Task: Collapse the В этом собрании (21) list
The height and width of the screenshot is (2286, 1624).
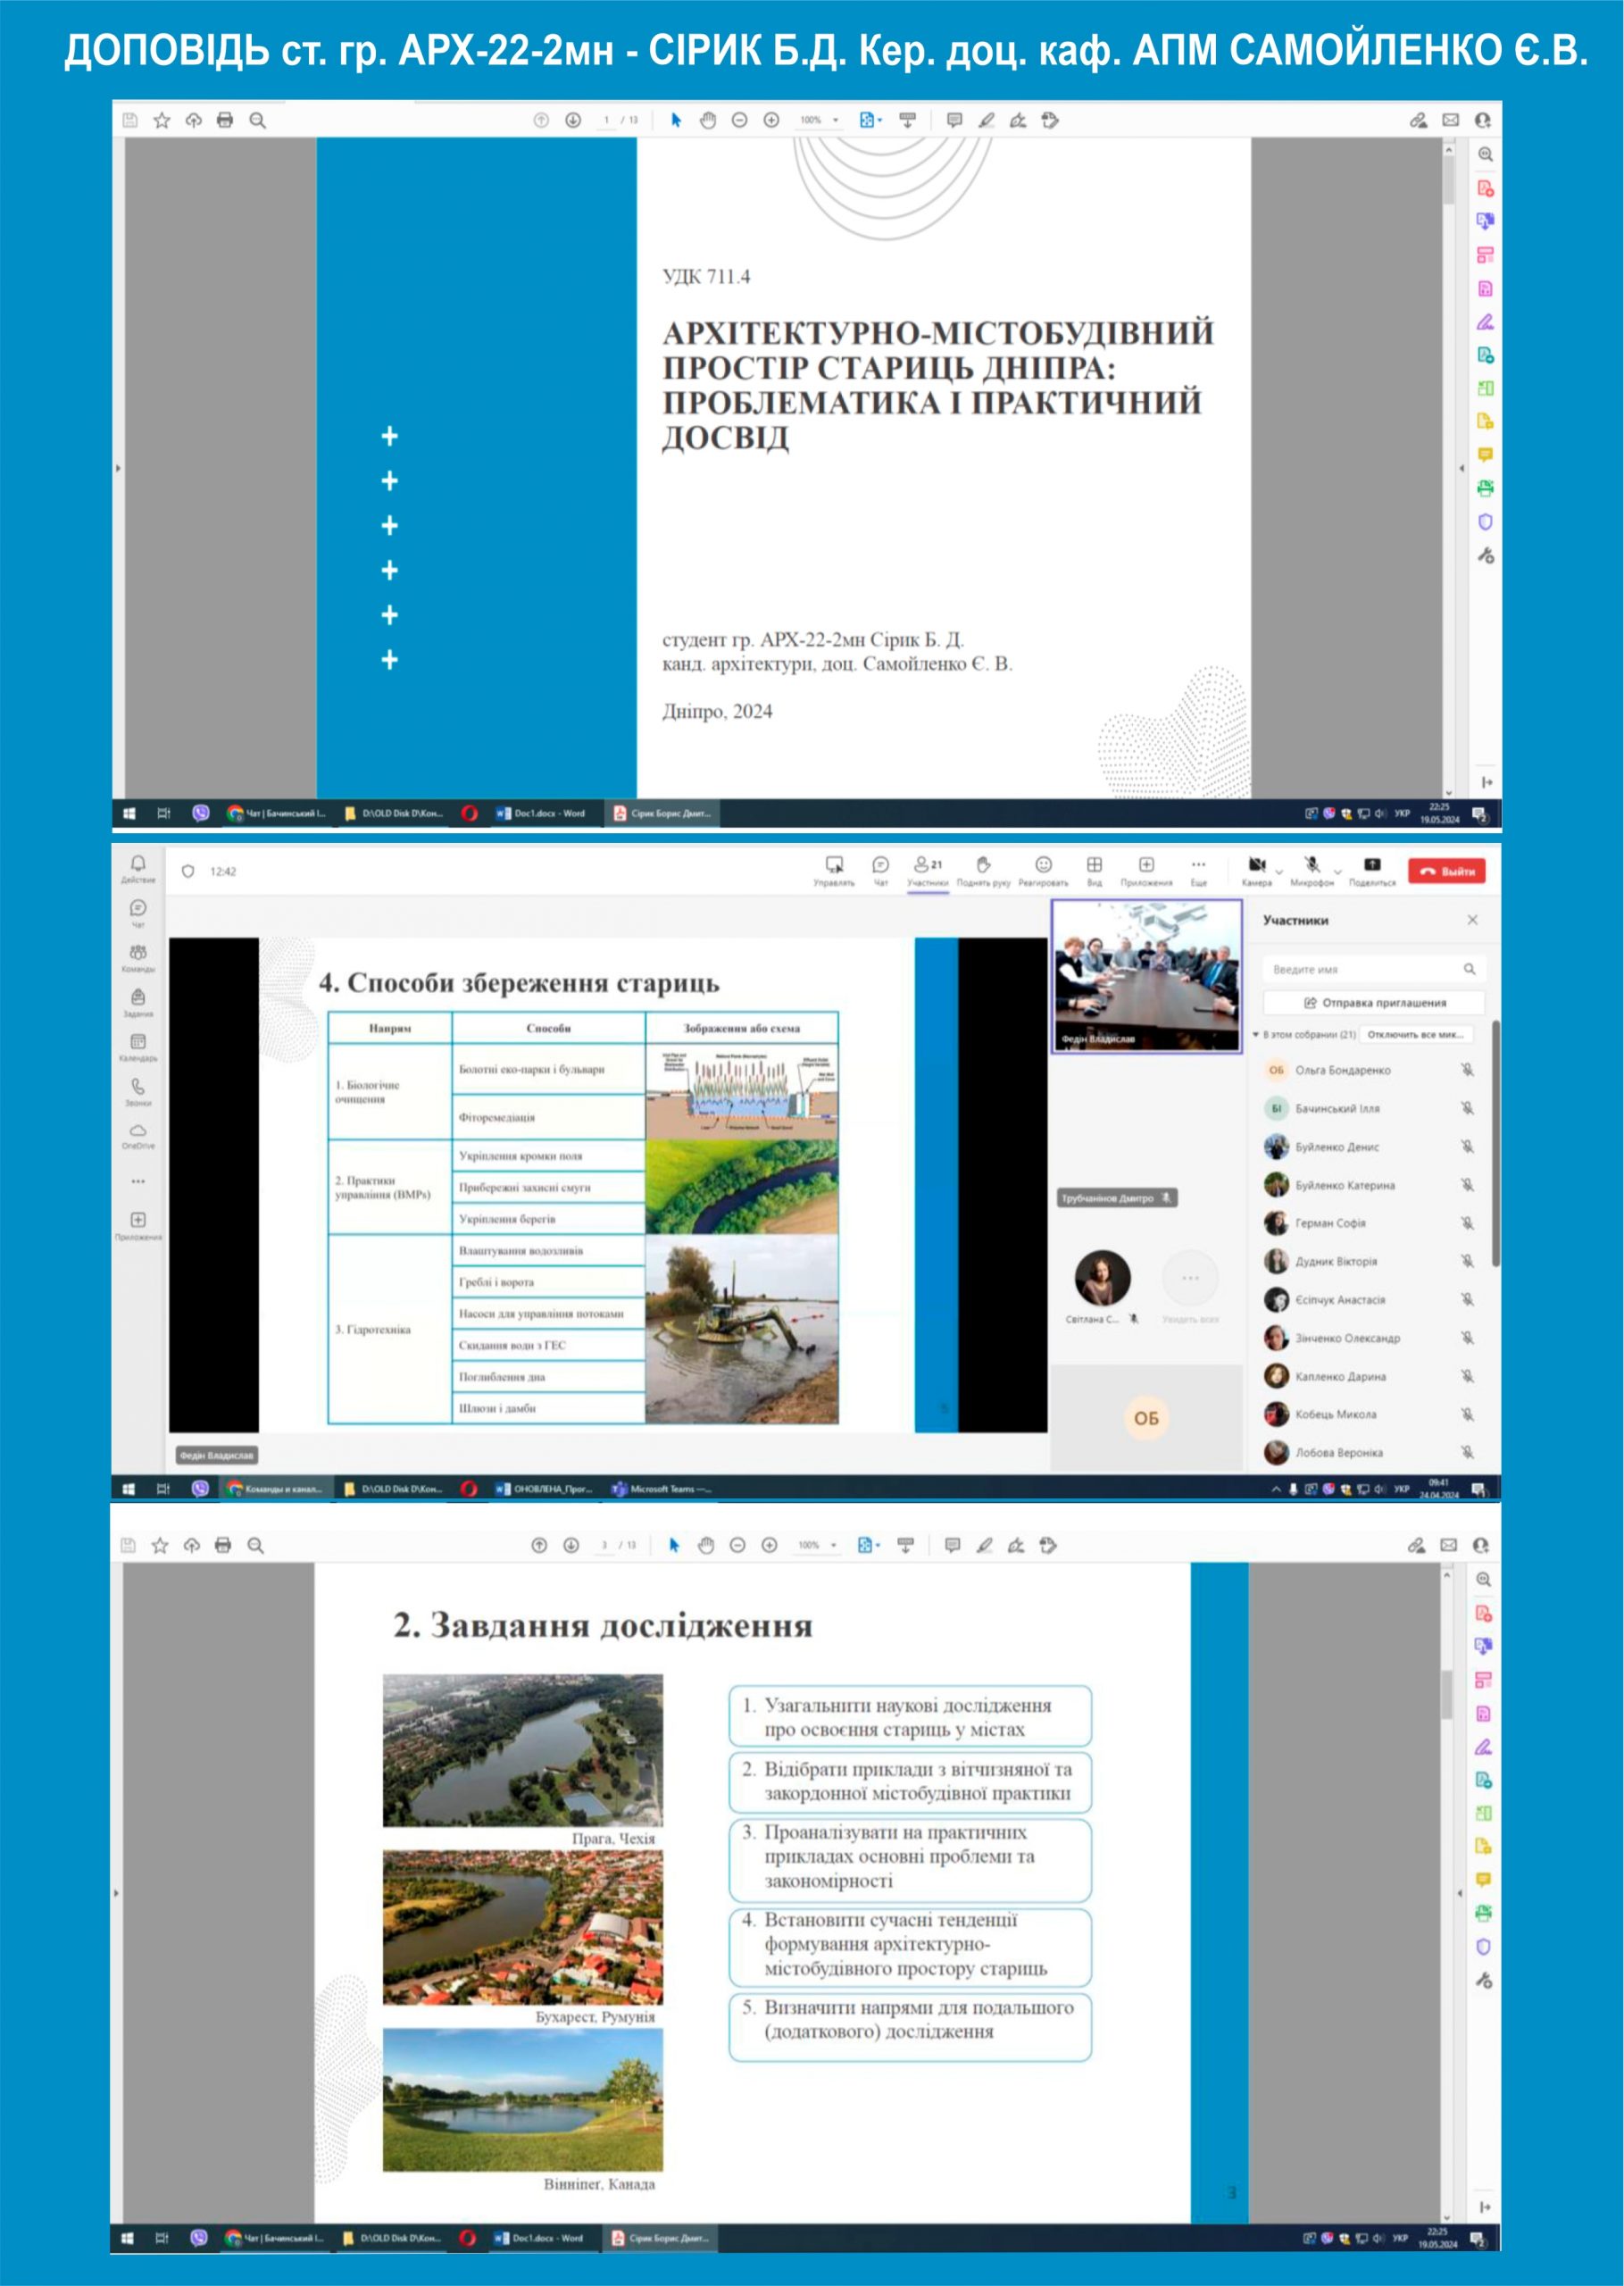Action: pyautogui.click(x=1256, y=1034)
